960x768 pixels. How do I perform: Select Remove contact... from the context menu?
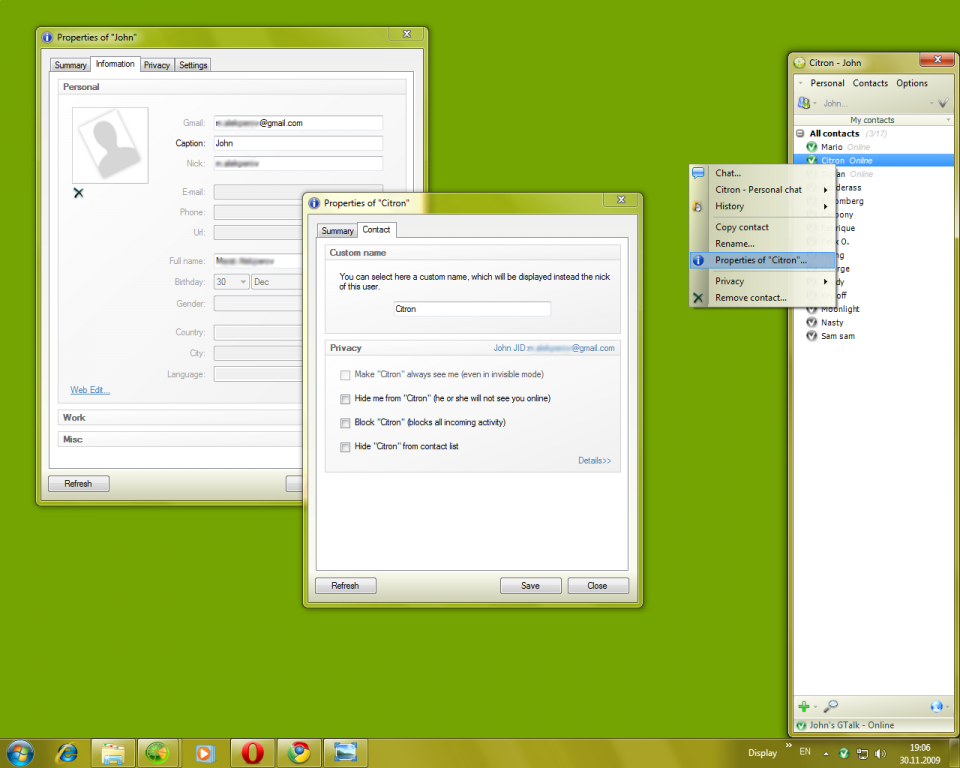tap(750, 298)
